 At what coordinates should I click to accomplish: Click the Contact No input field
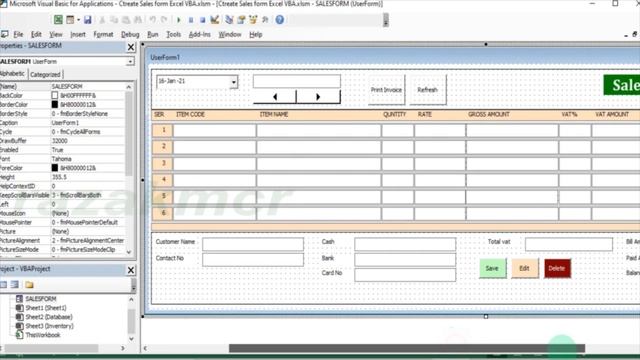[253, 260]
